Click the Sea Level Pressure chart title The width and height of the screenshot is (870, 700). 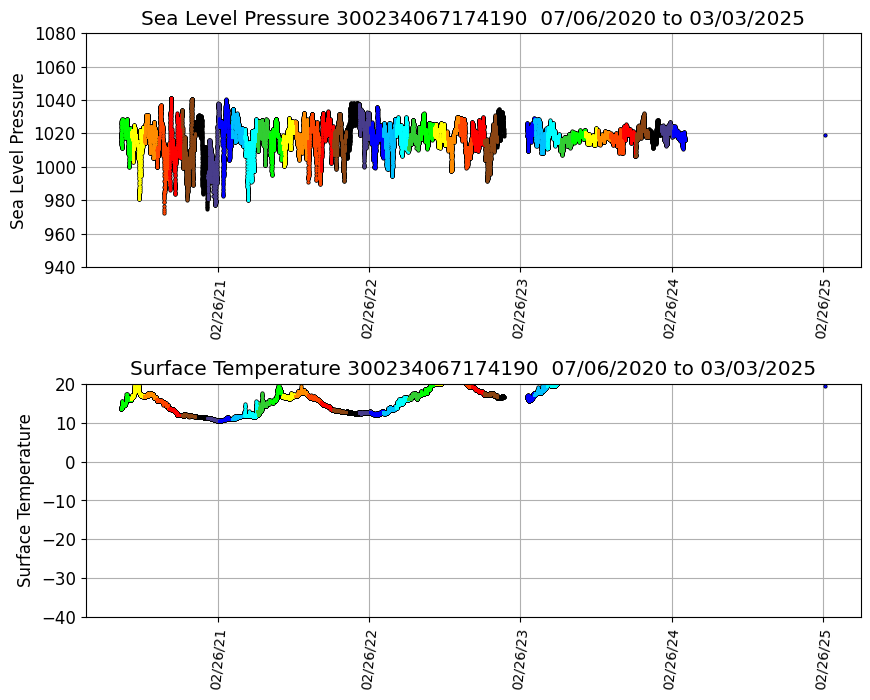coord(472,19)
